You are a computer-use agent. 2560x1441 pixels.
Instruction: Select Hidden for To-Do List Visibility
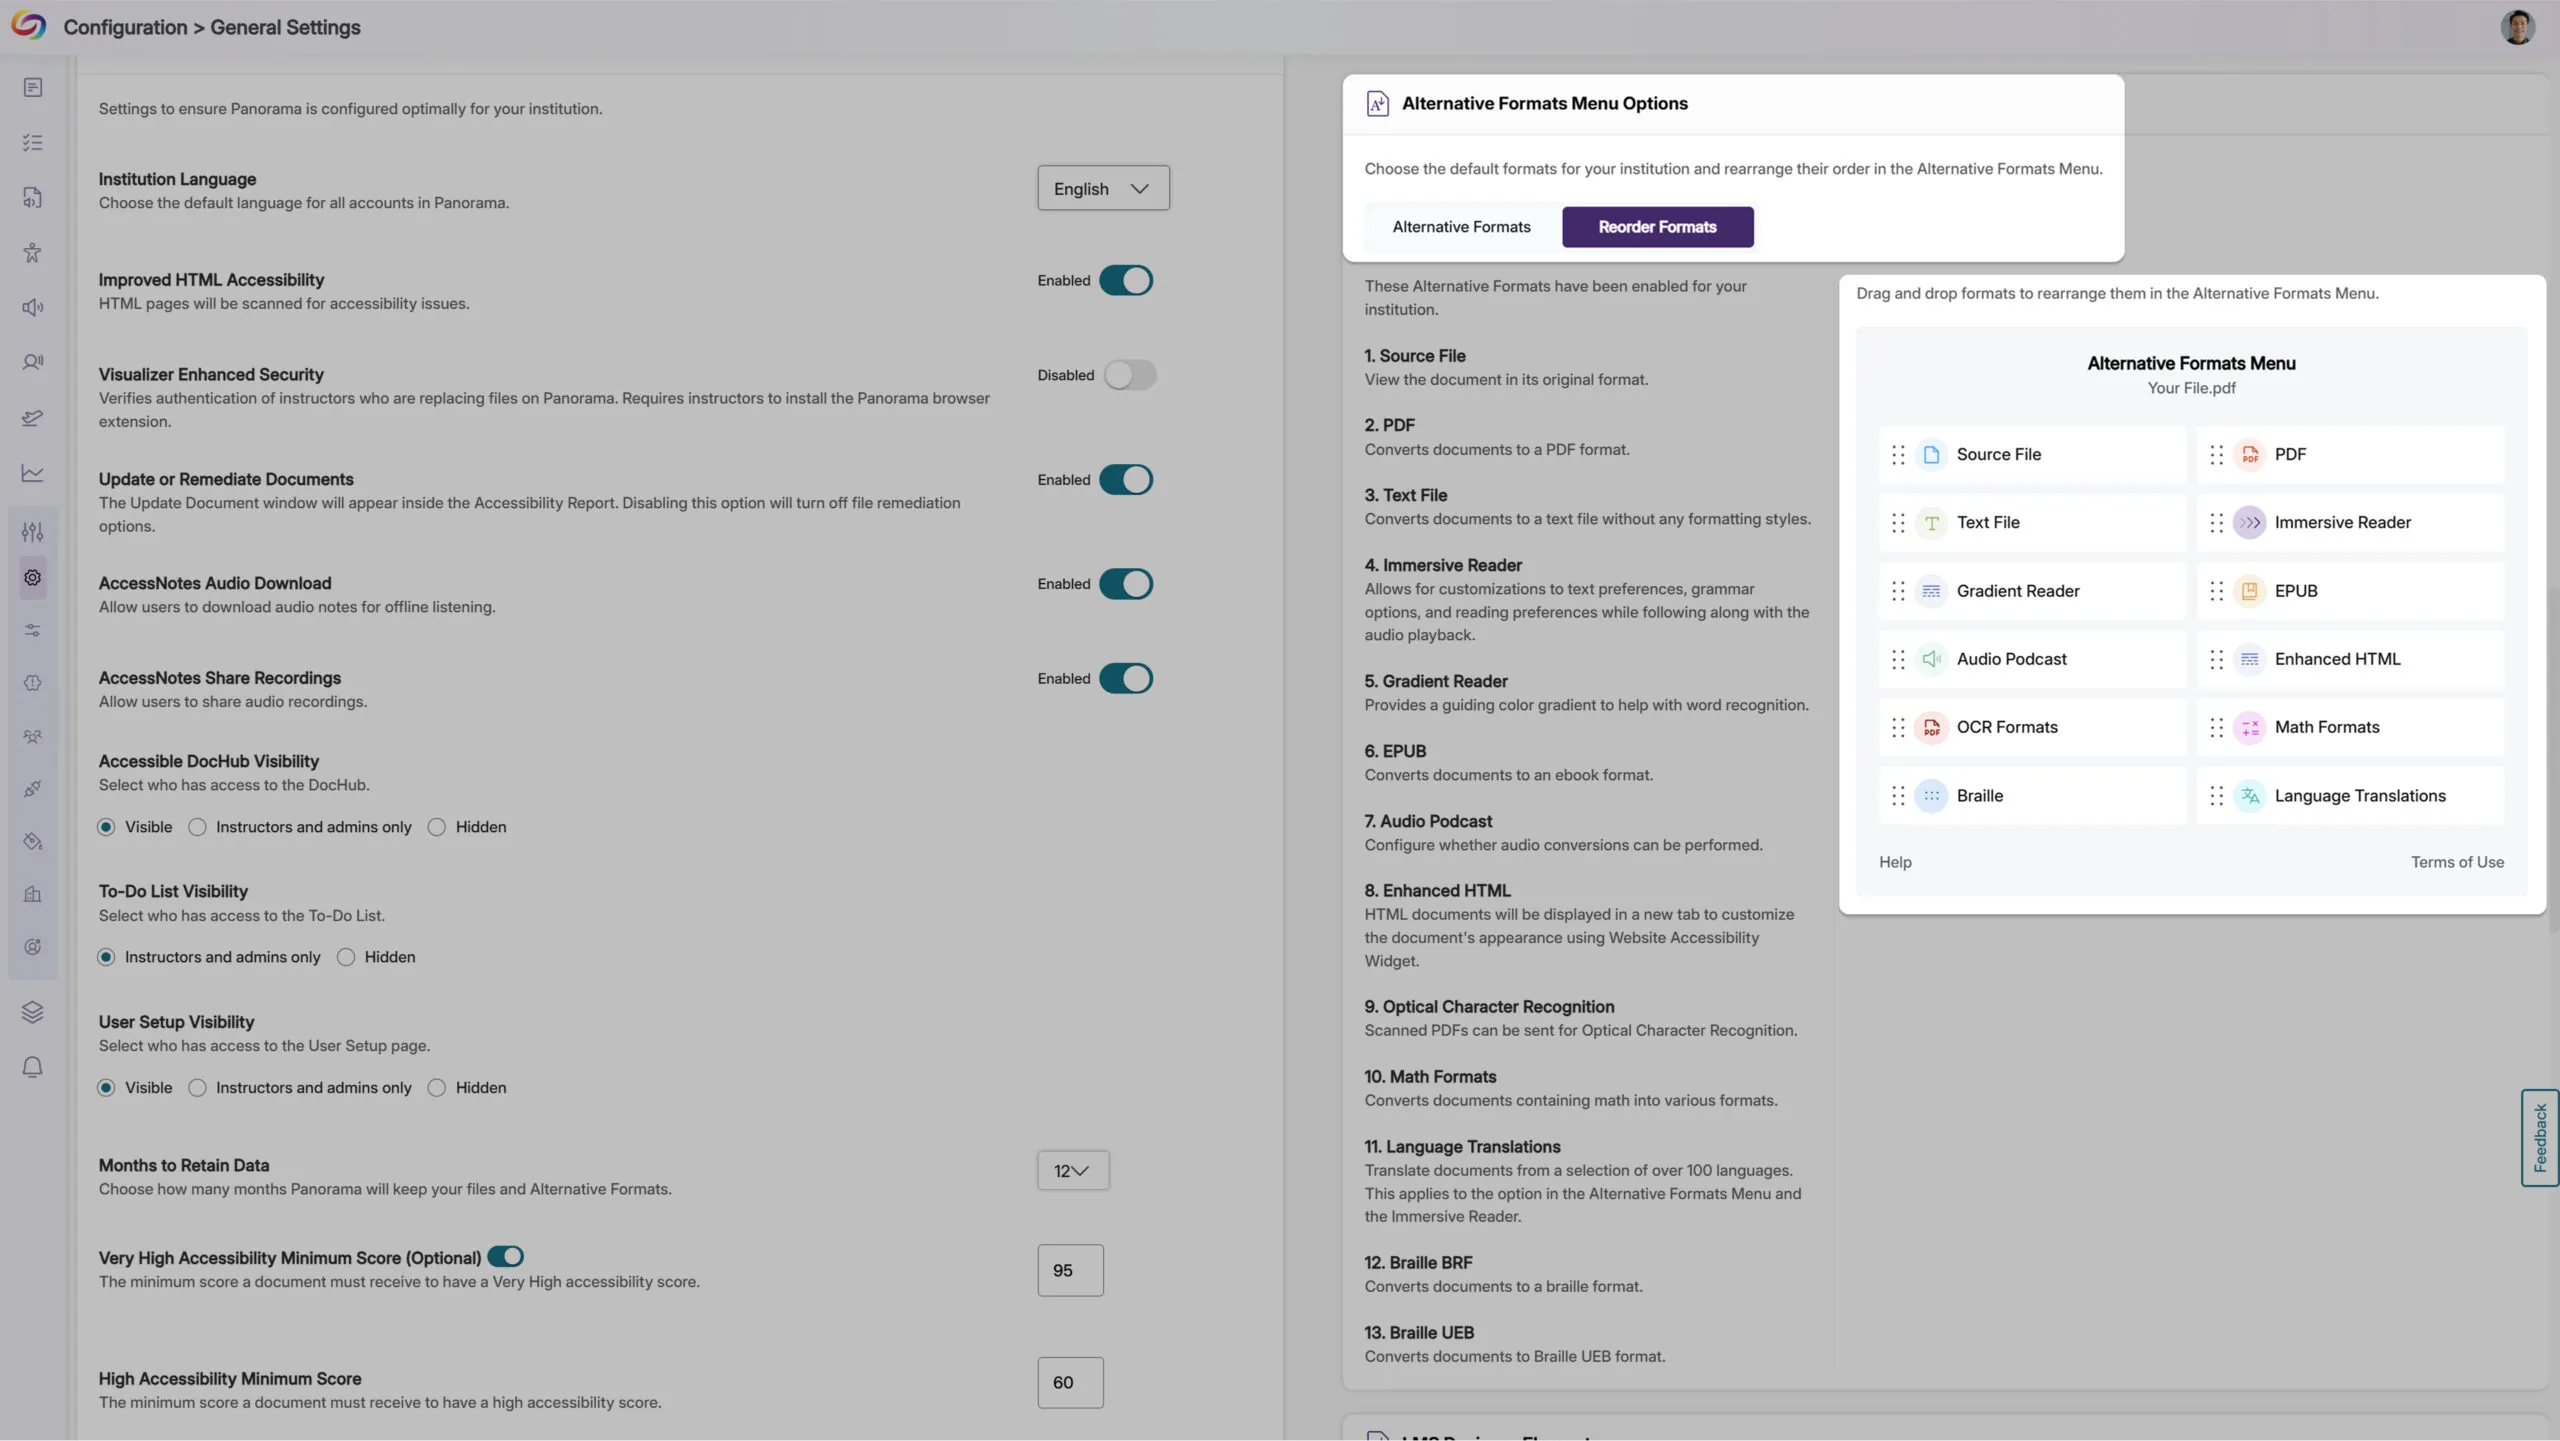[x=346, y=957]
